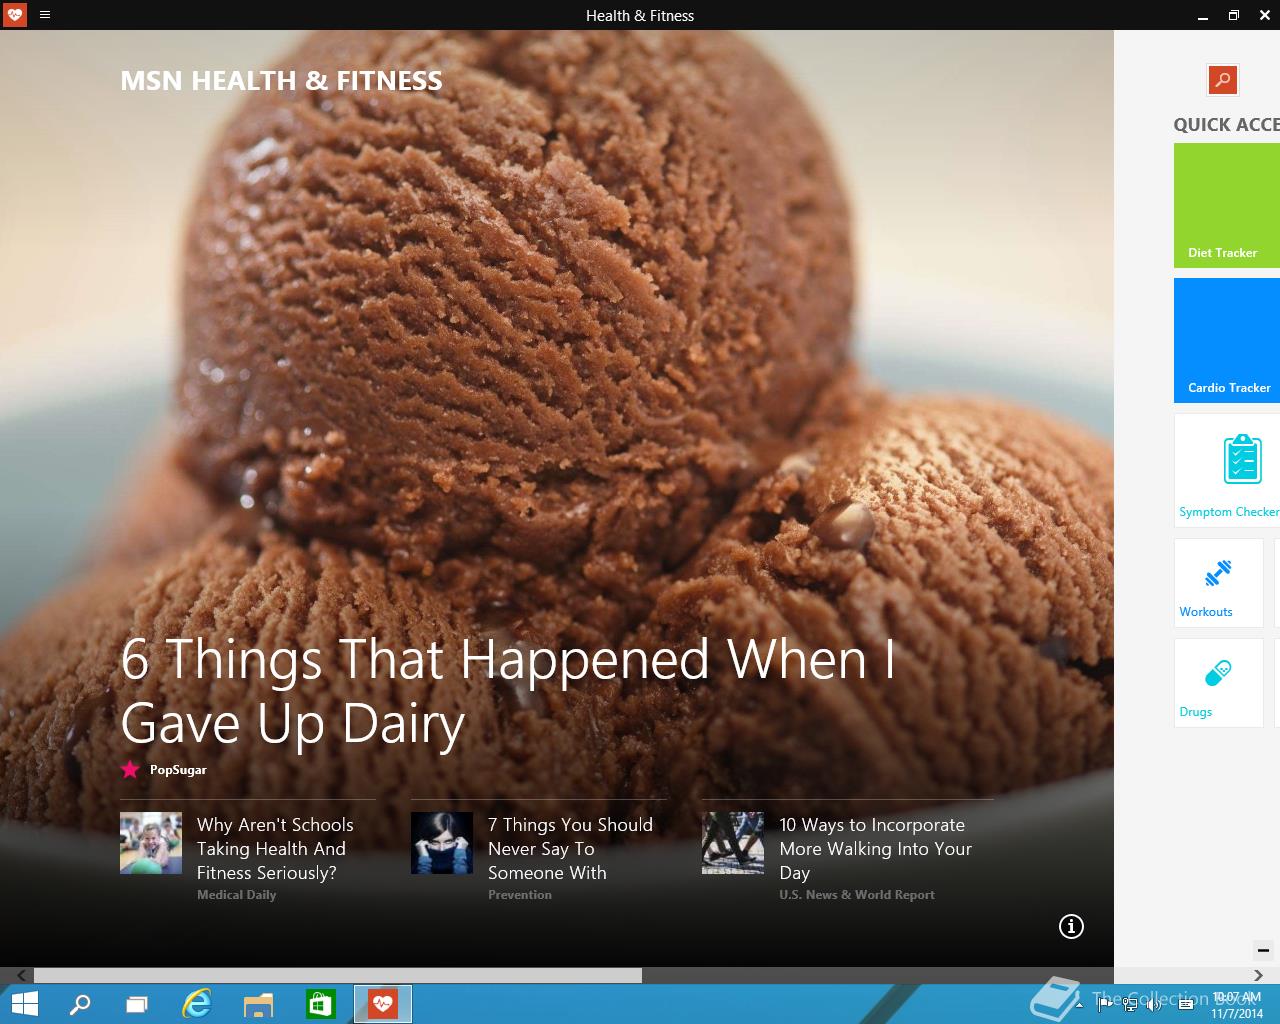The image size is (1280, 1024).
Task: Click the walking article thumbnail
Action: [x=733, y=843]
